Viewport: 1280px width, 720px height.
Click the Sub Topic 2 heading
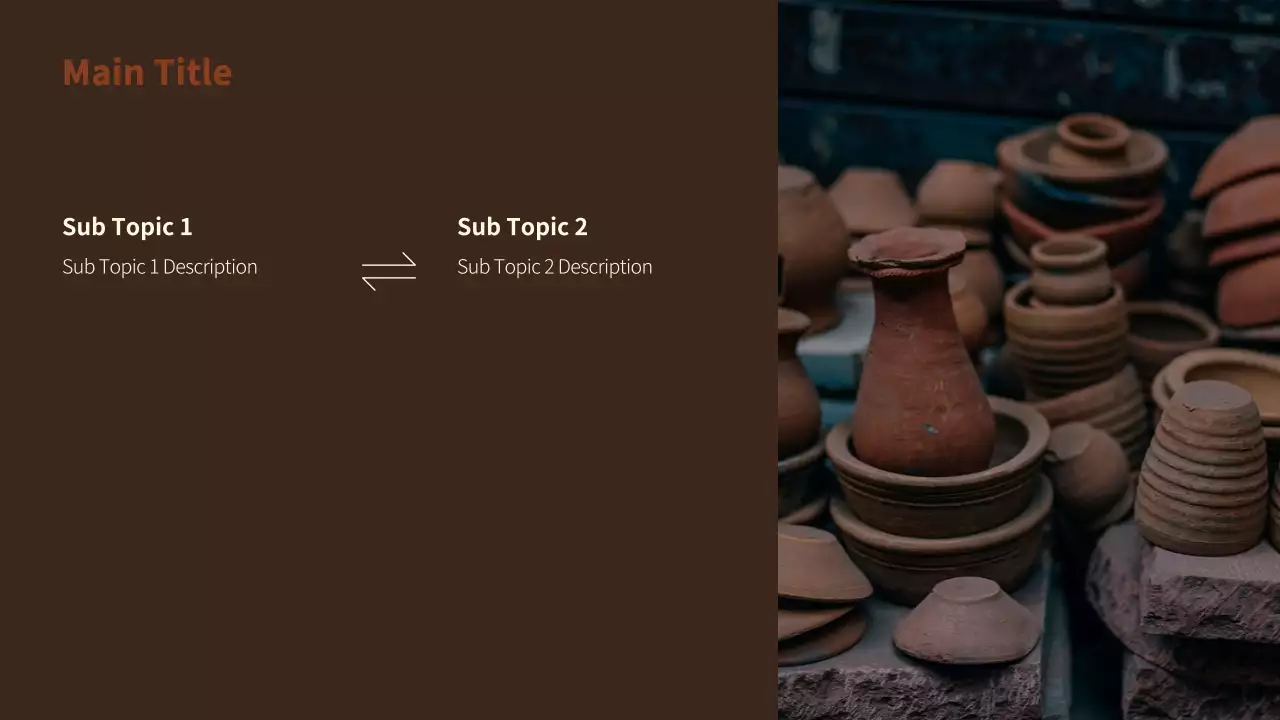522,227
